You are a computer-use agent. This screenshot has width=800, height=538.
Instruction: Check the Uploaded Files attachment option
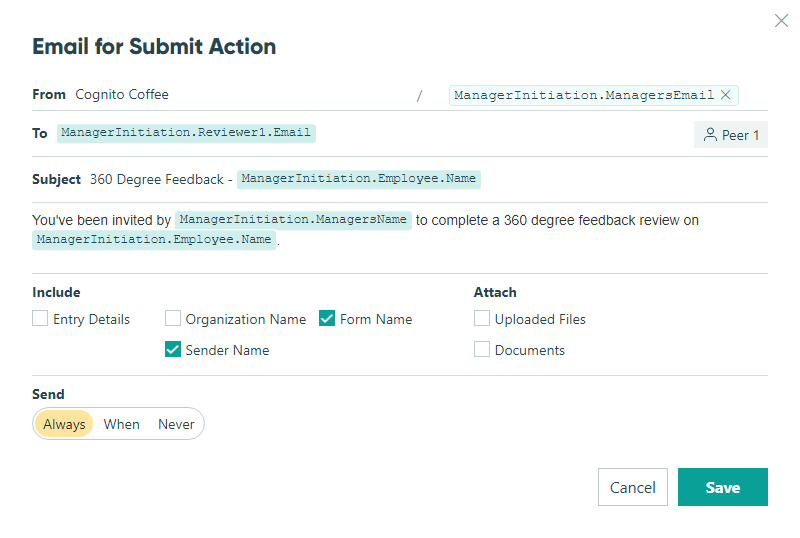coord(482,319)
